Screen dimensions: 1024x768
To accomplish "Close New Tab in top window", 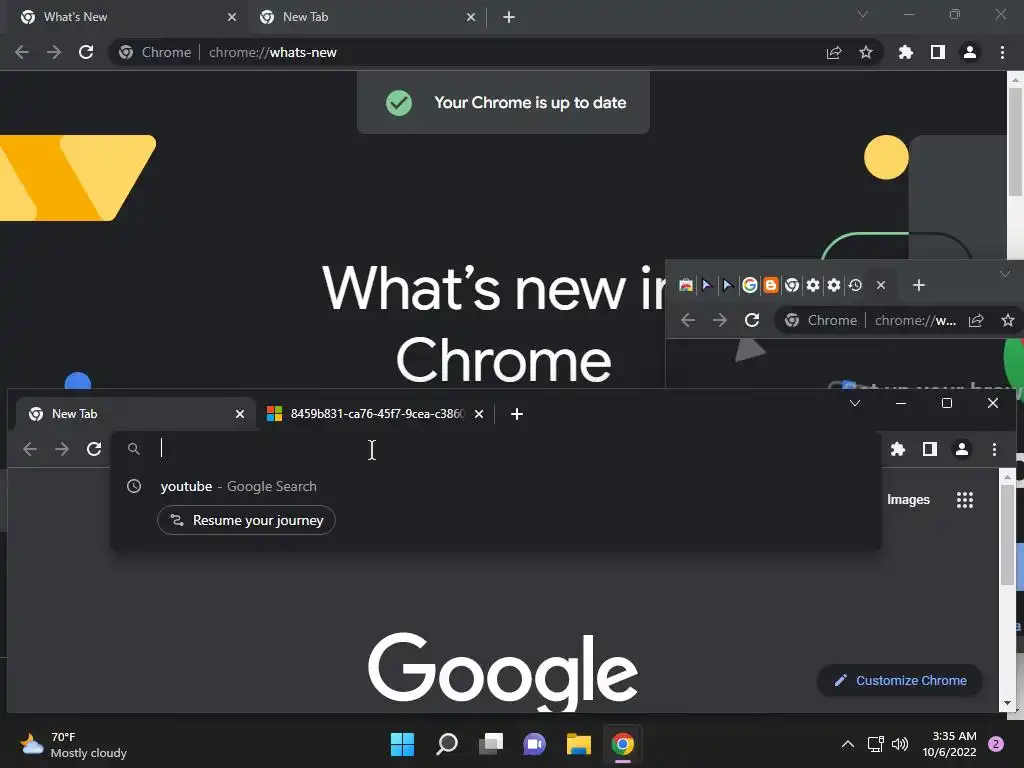I will point(471,17).
